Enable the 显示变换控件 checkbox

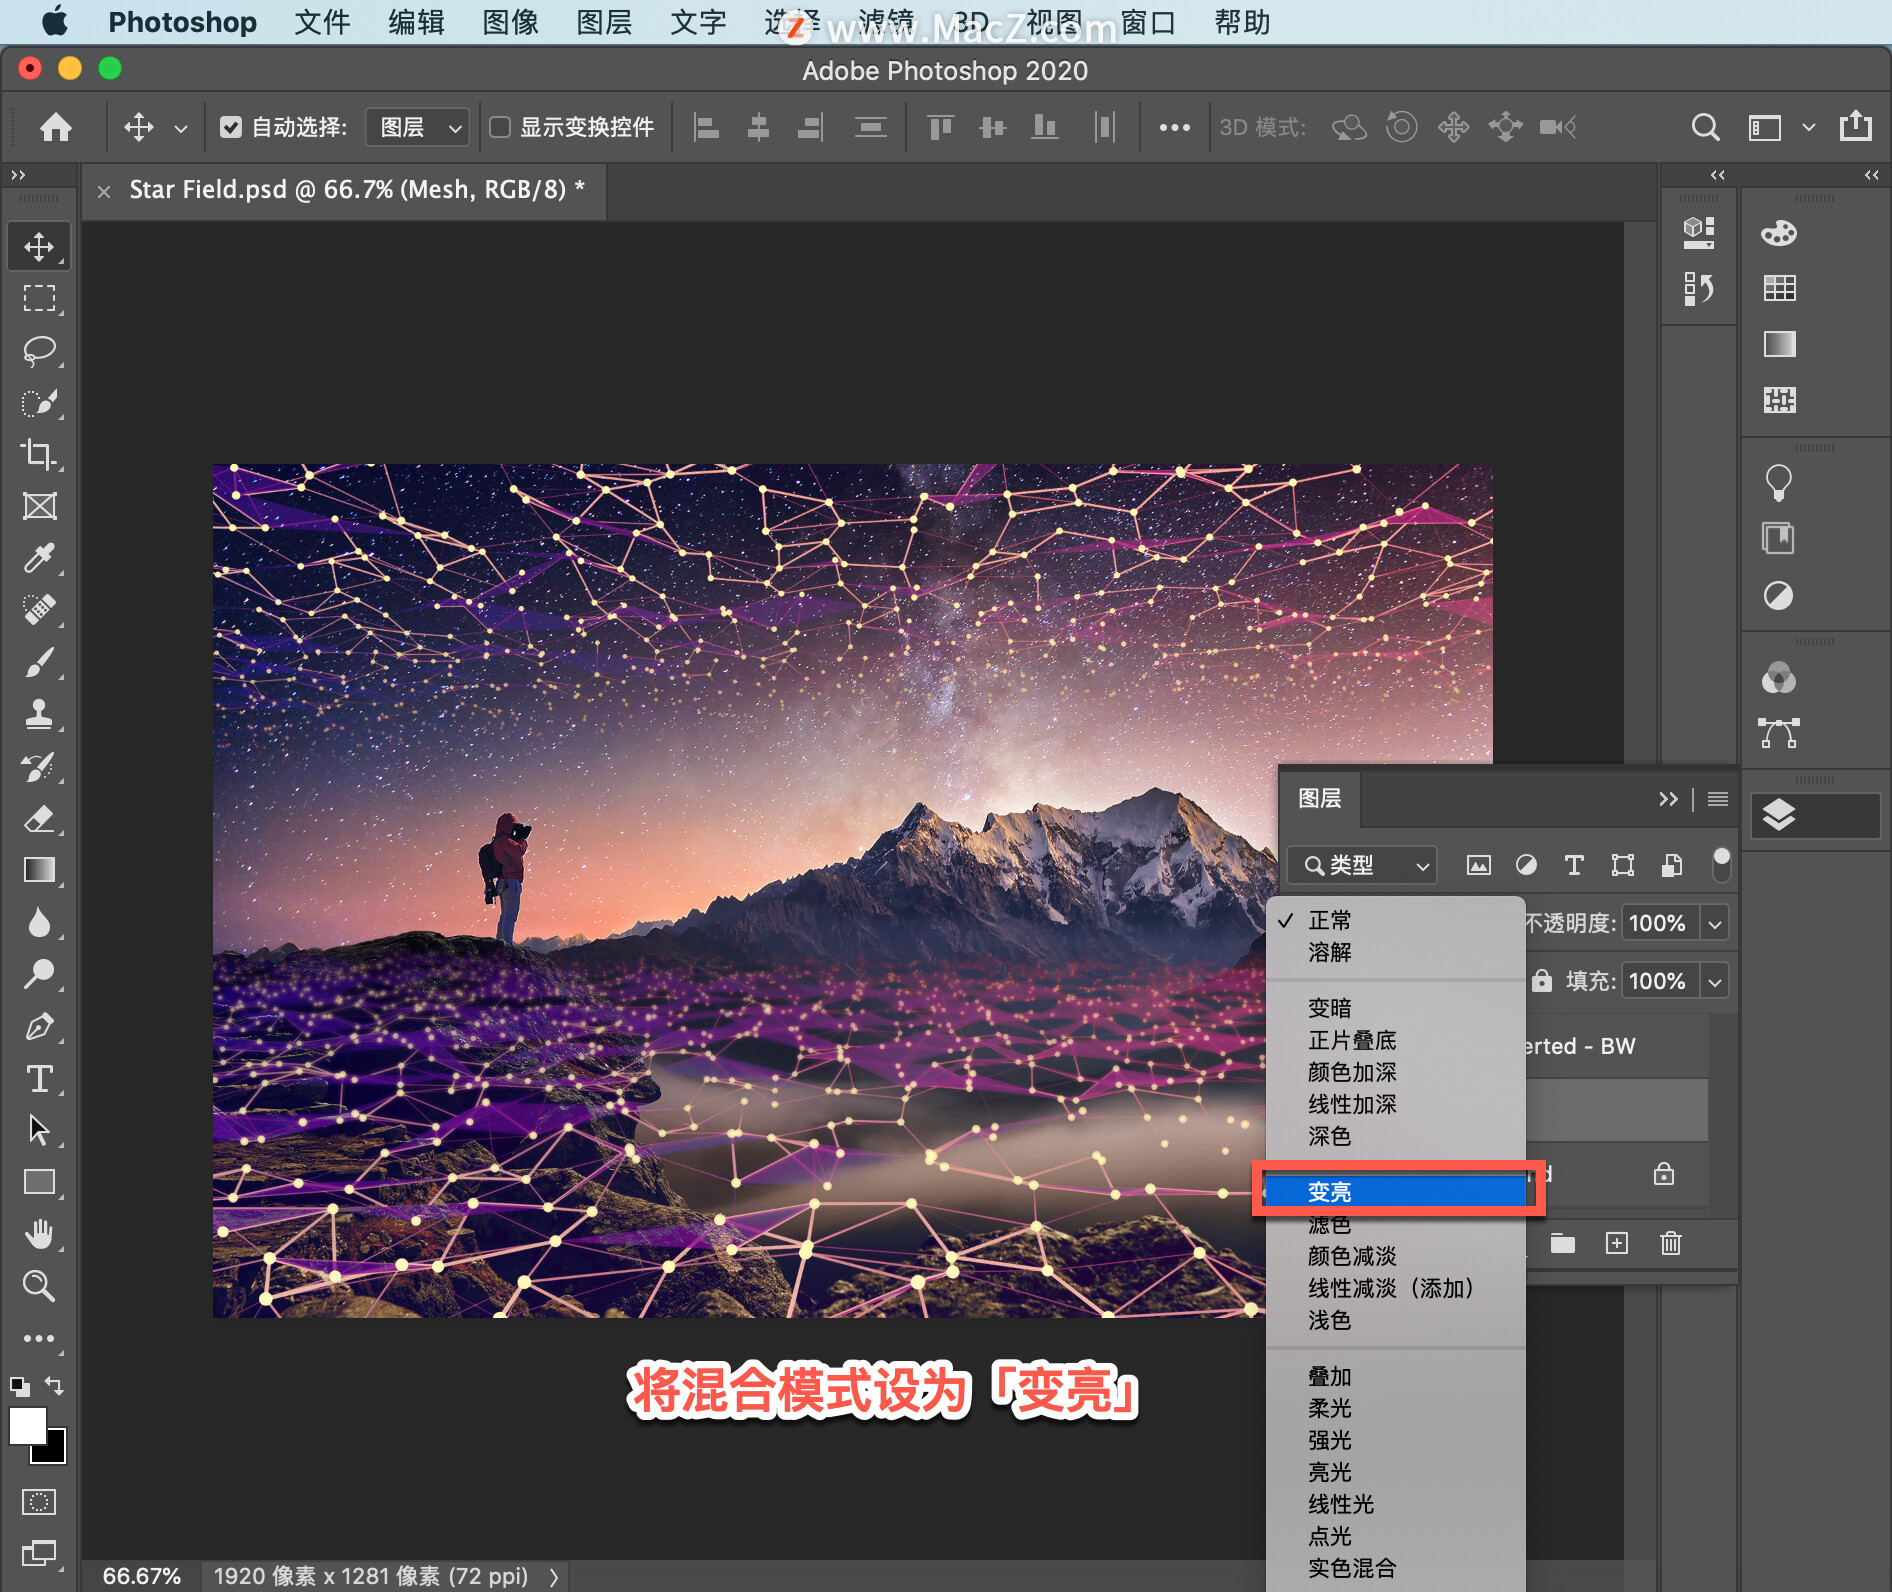tap(500, 127)
